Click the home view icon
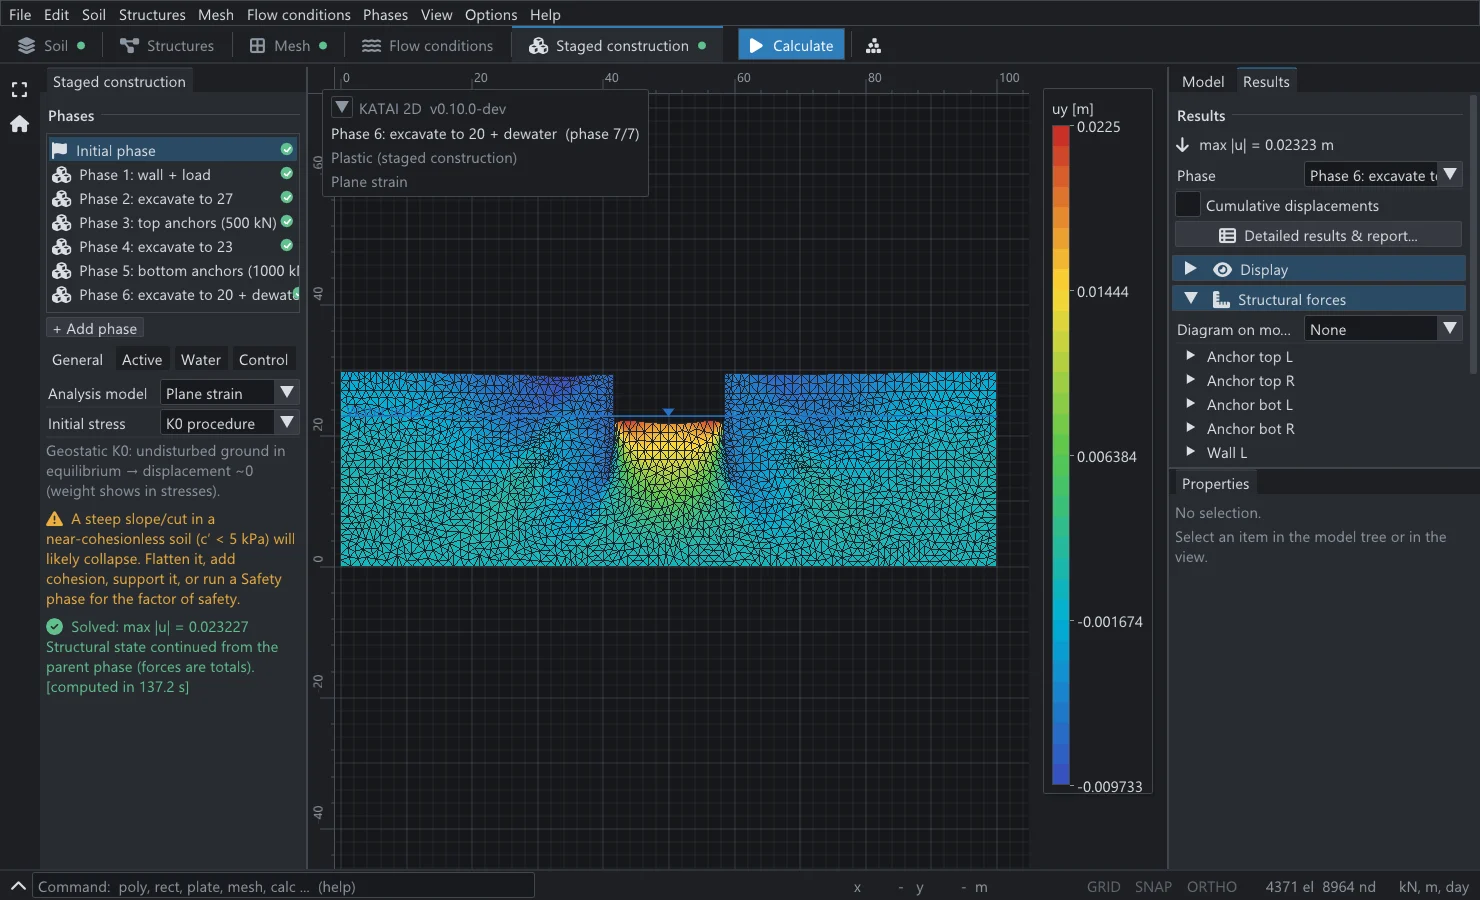 (x=19, y=124)
